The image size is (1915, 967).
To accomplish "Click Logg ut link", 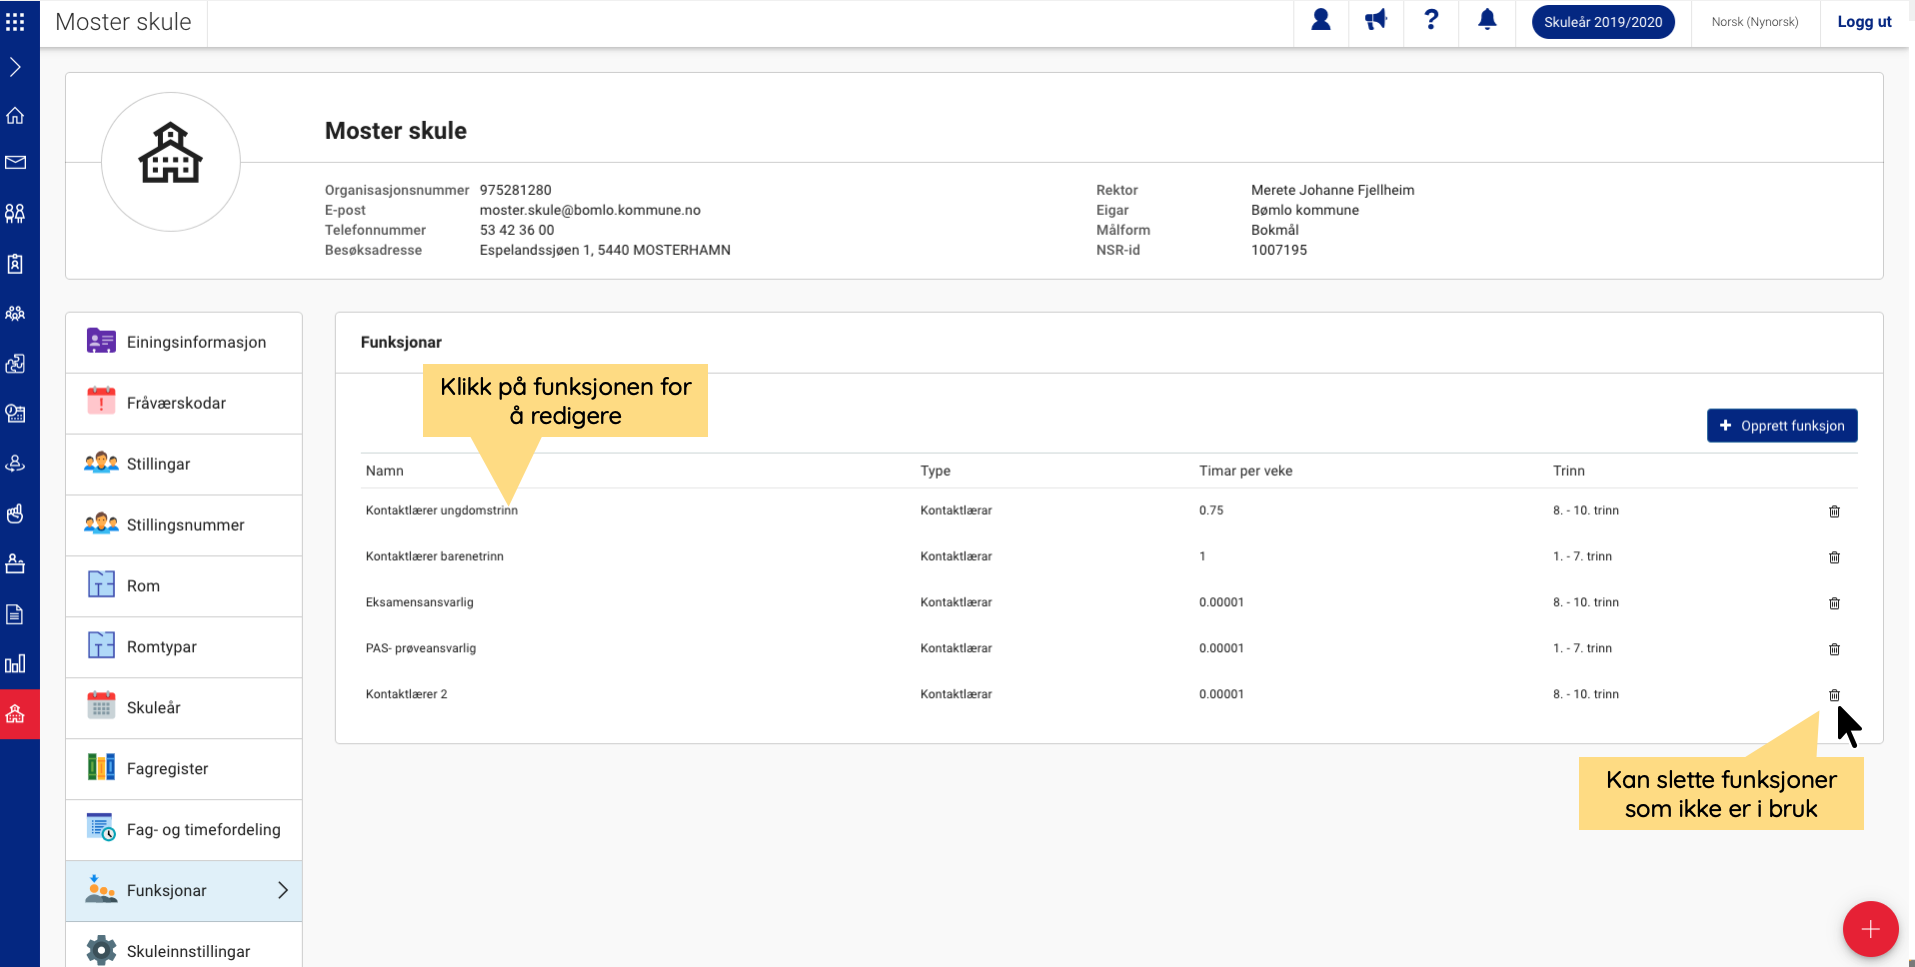I will [x=1864, y=22].
